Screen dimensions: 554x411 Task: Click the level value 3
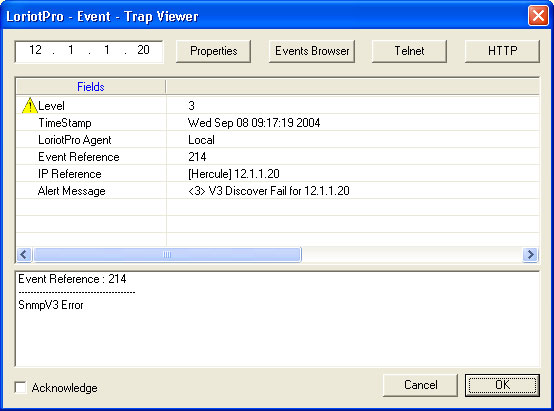(191, 106)
